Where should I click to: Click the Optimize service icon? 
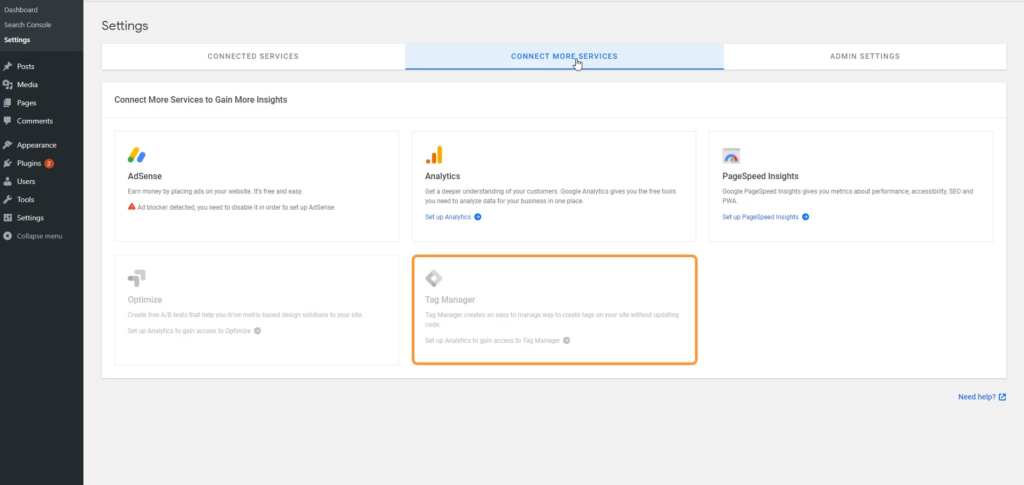(137, 278)
